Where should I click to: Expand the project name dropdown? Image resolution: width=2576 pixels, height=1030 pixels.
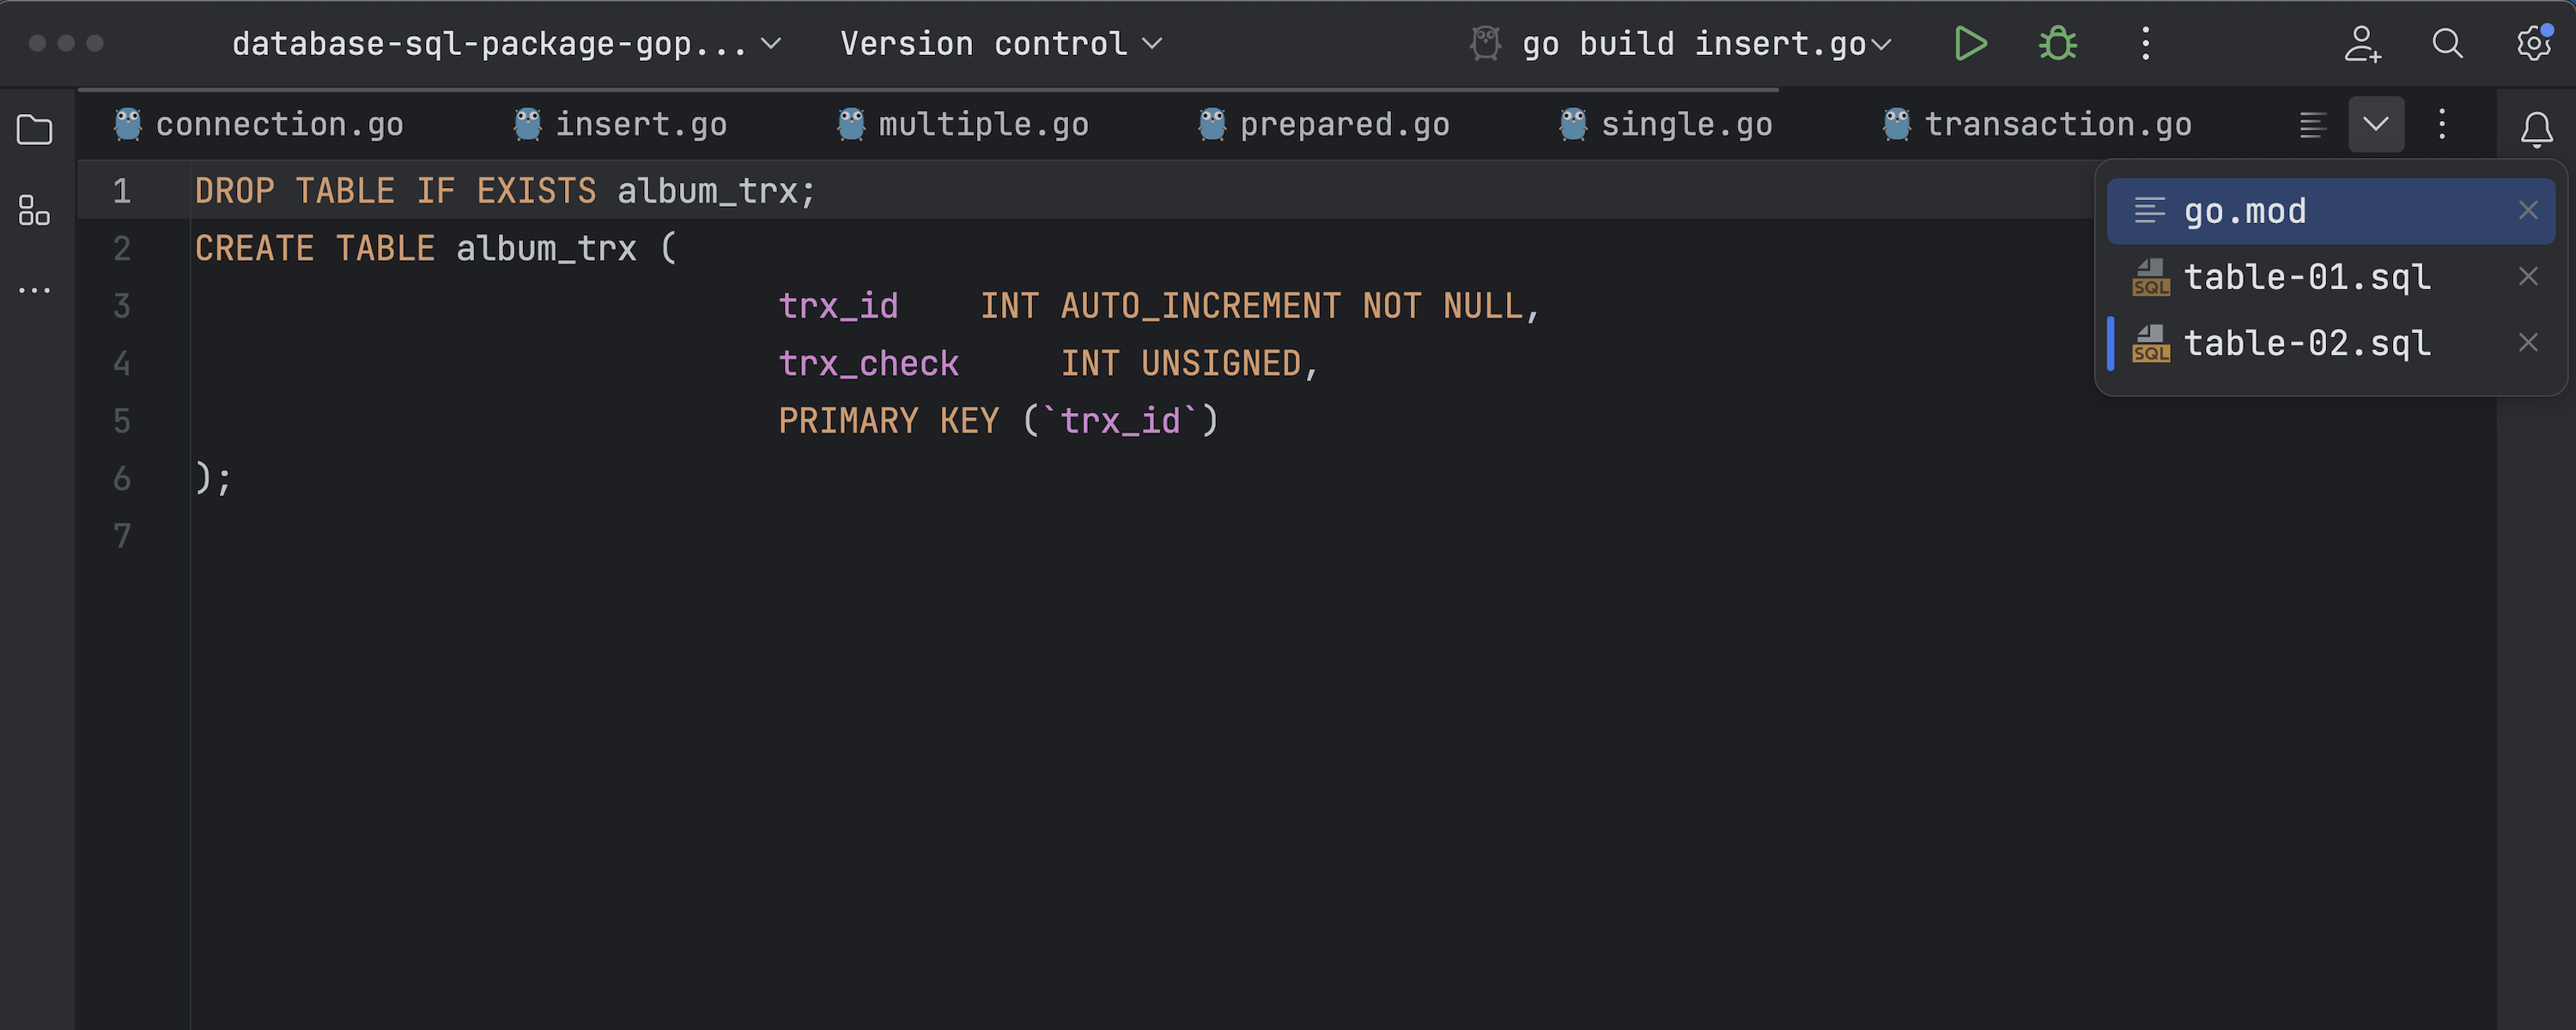[x=506, y=44]
